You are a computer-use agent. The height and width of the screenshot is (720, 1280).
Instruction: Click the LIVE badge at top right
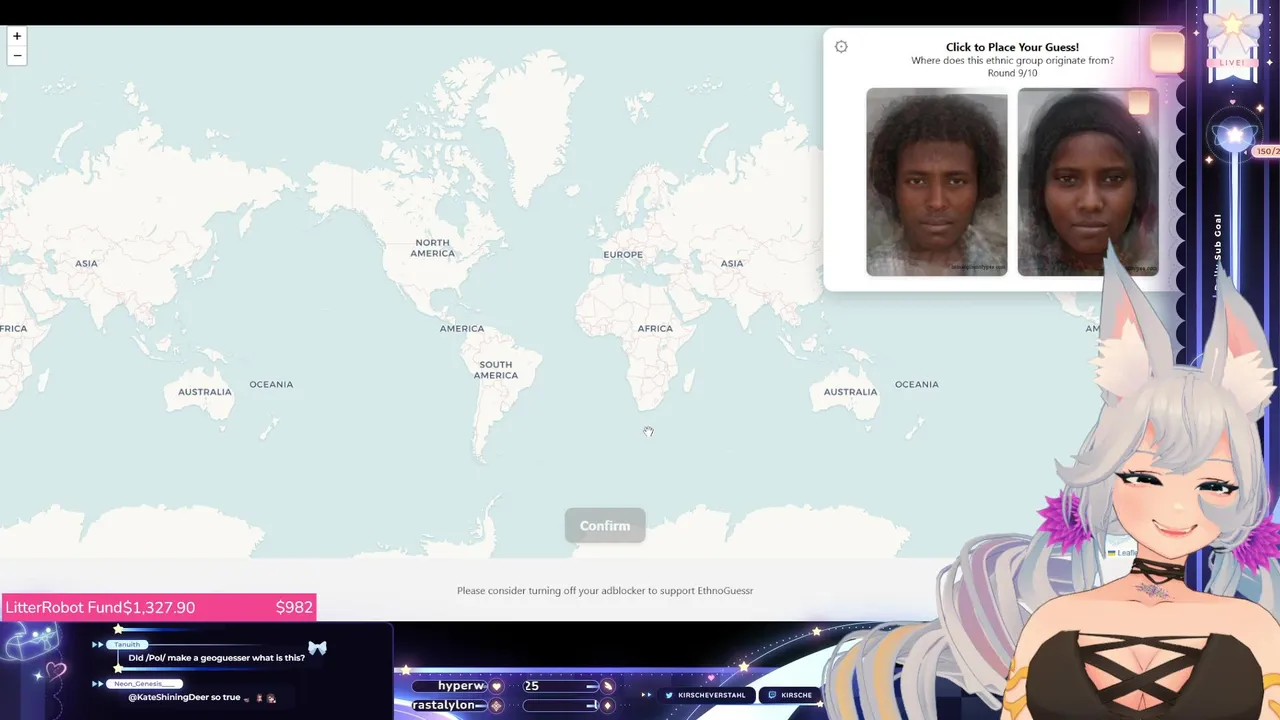tap(1232, 62)
